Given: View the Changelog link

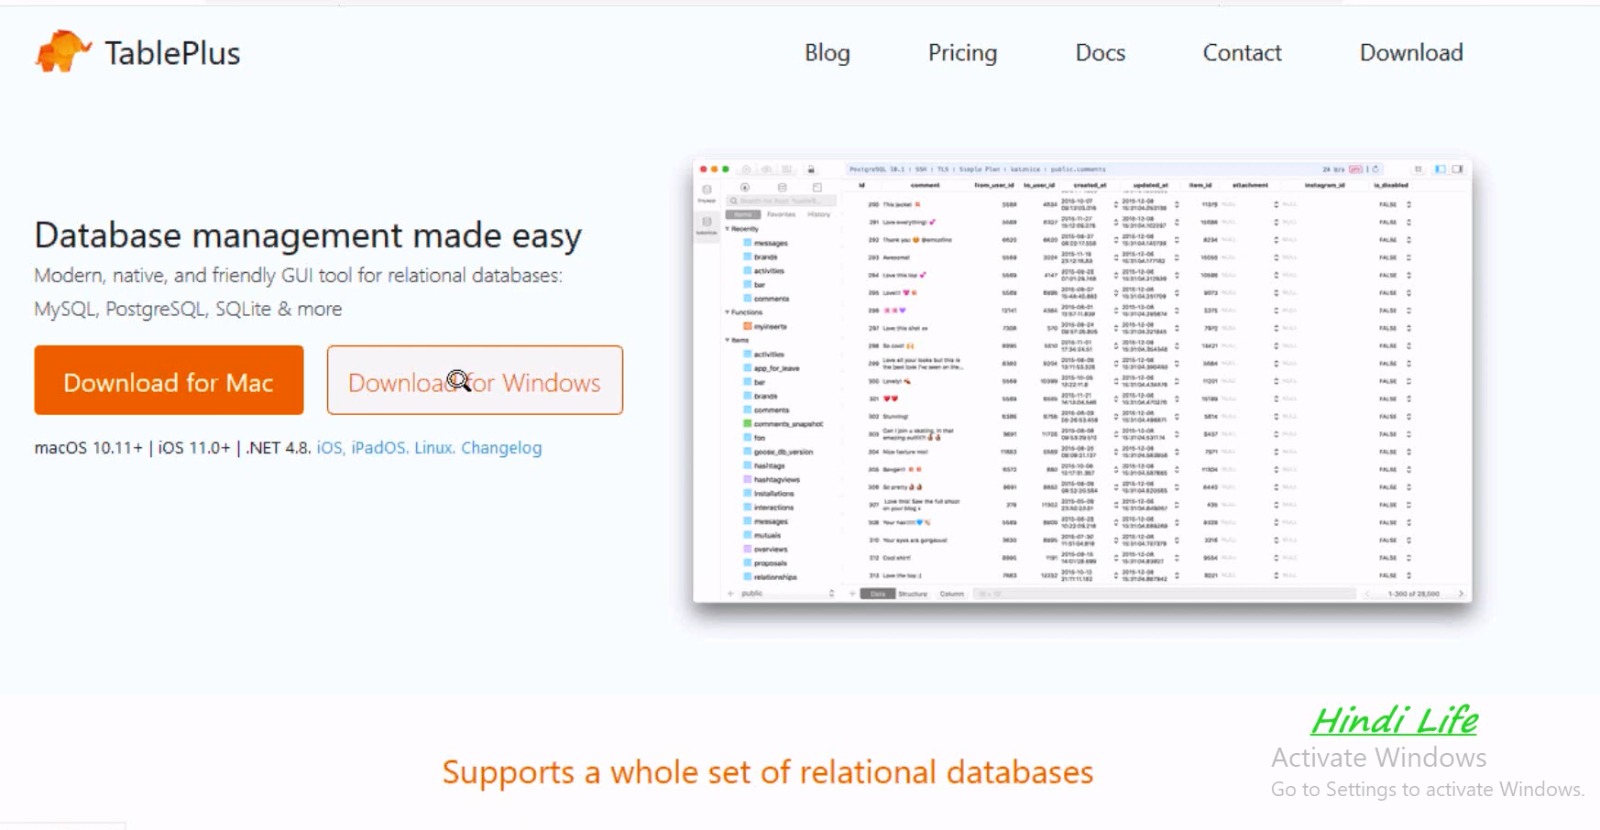Looking at the screenshot, I should click(501, 448).
